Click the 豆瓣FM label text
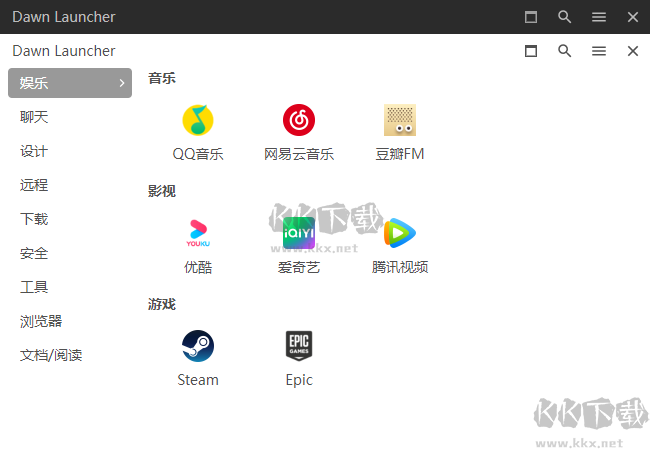650x450 pixels. [x=400, y=154]
